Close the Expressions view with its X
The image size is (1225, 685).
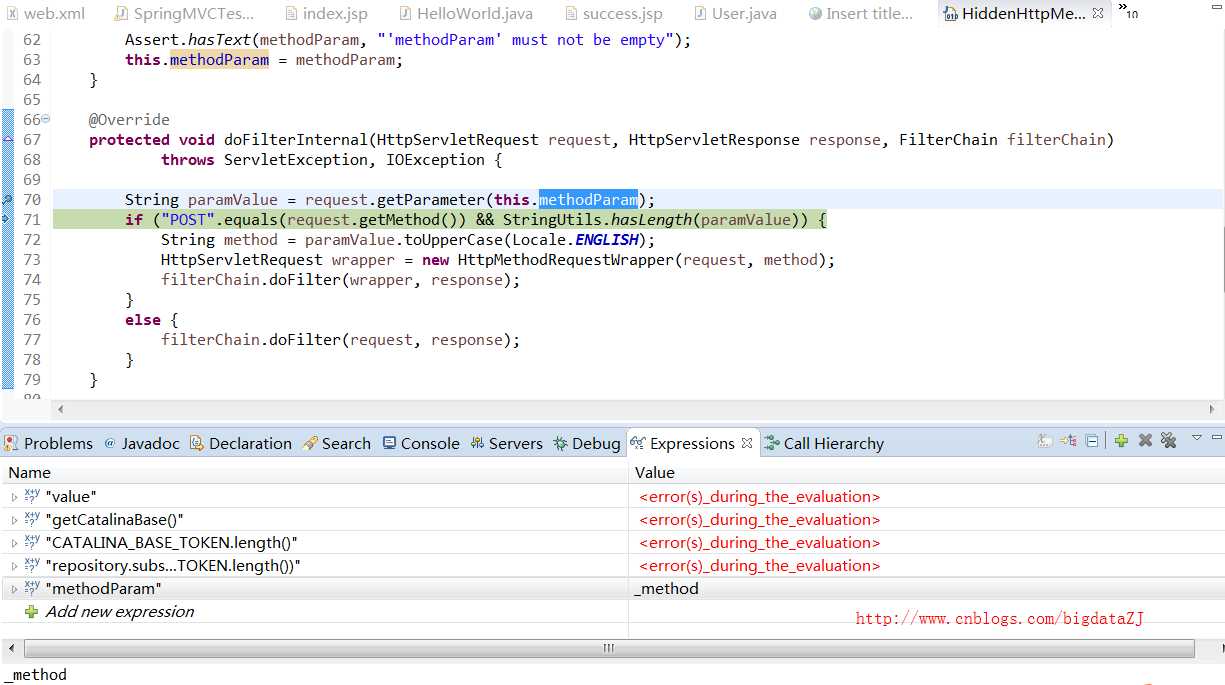[x=746, y=443]
